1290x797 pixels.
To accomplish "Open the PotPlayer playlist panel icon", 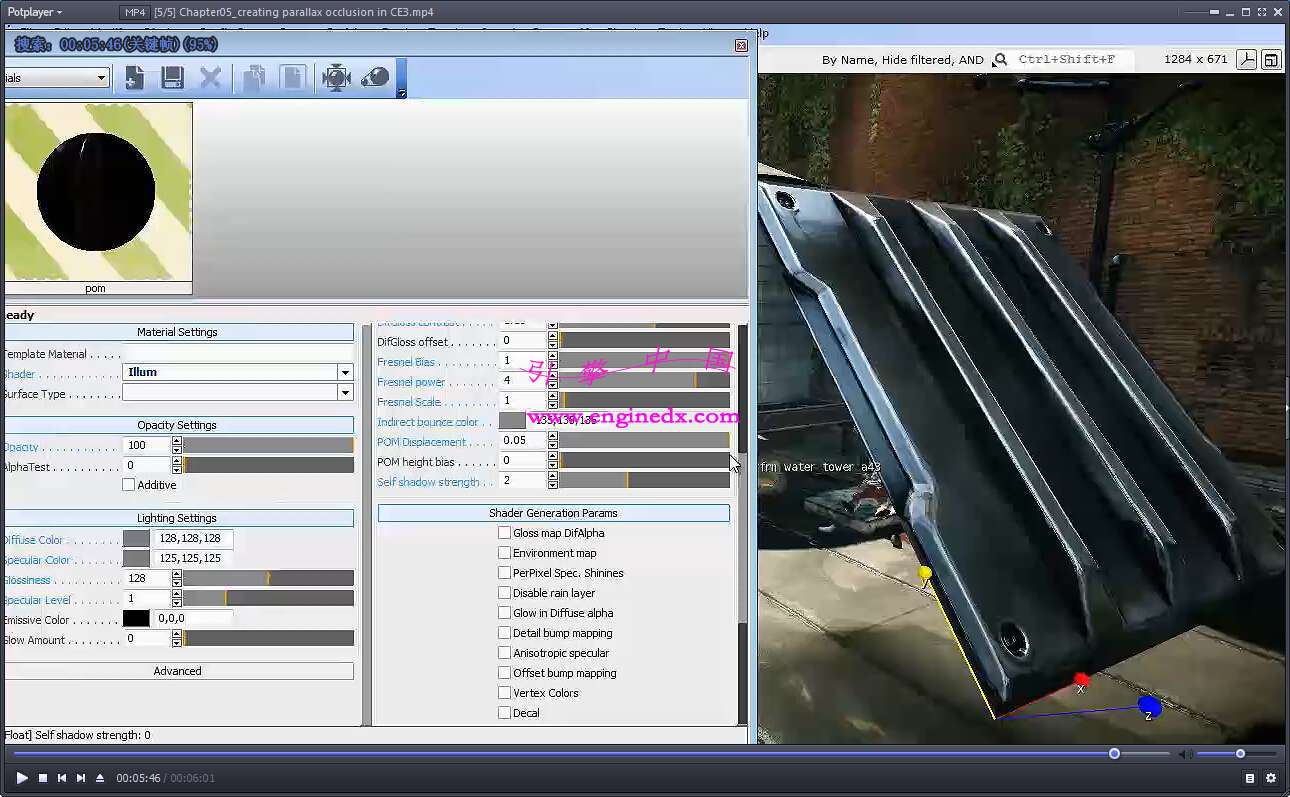I will tap(1250, 778).
